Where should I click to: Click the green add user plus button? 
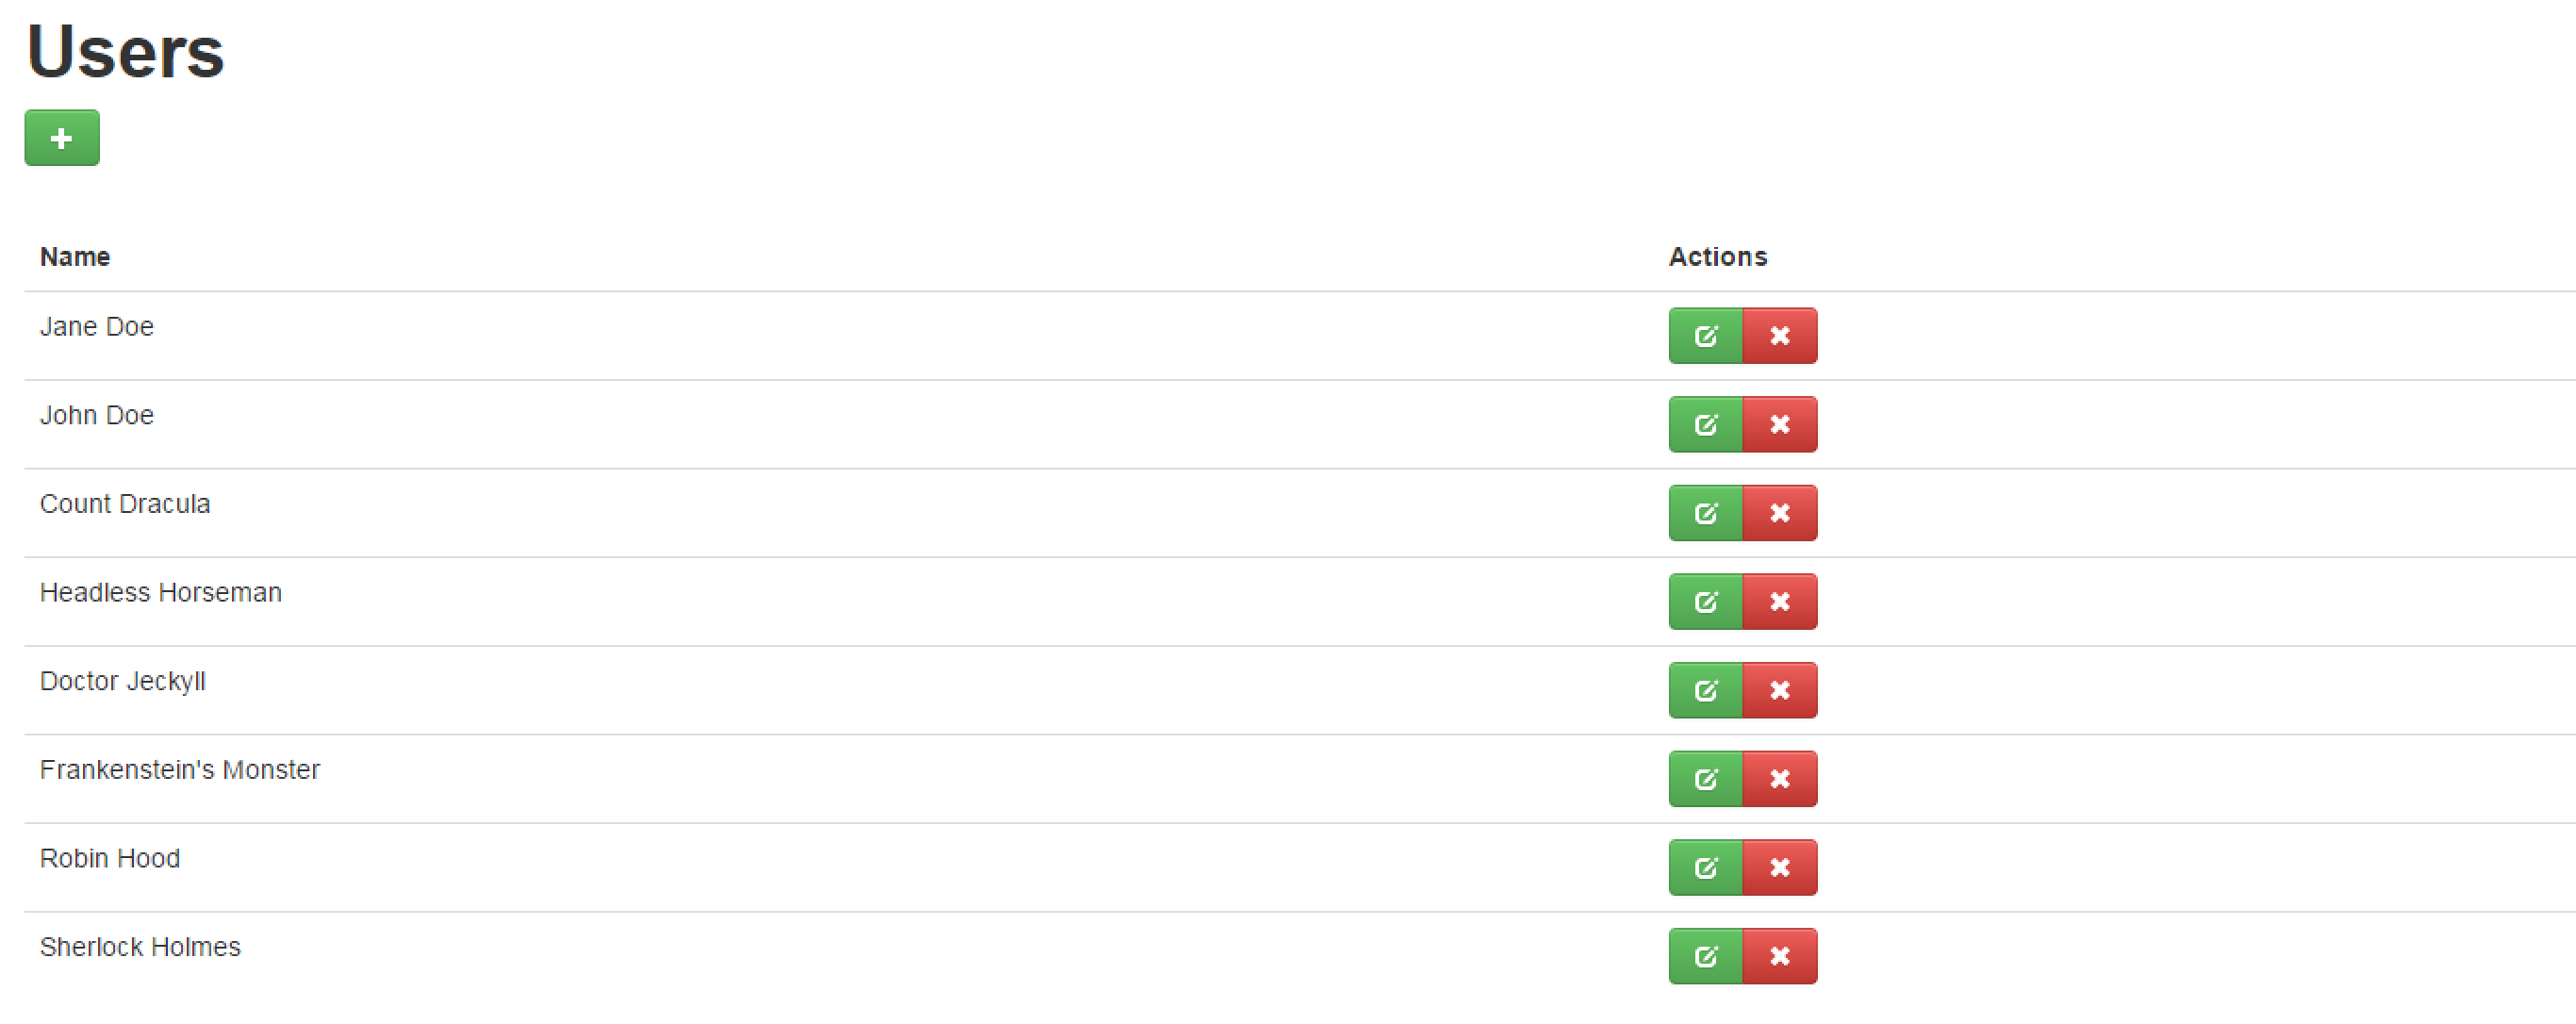tap(62, 138)
